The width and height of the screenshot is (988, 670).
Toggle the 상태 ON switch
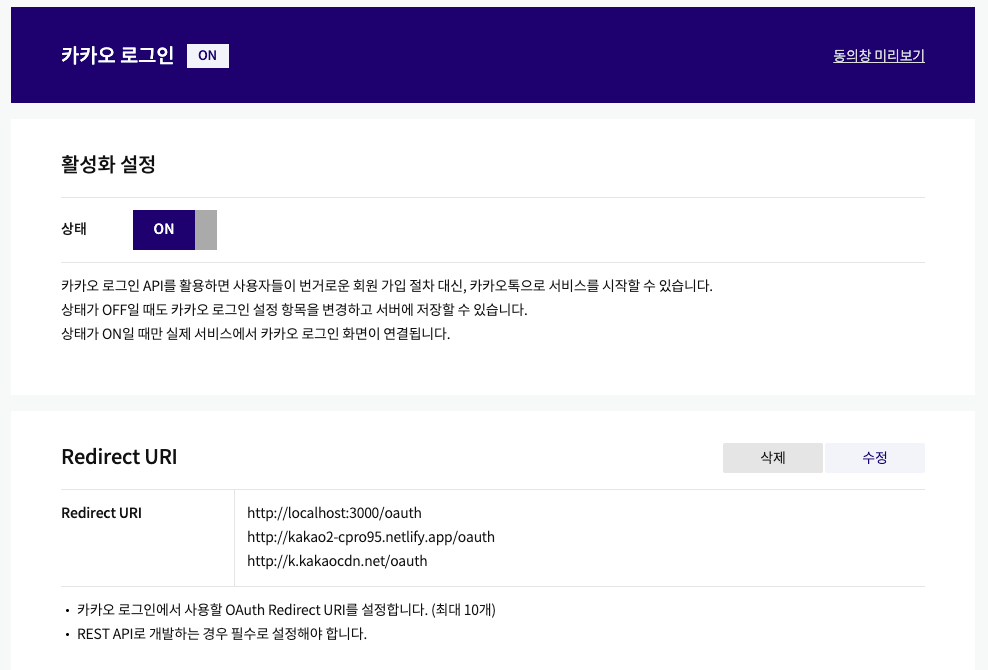pos(175,229)
